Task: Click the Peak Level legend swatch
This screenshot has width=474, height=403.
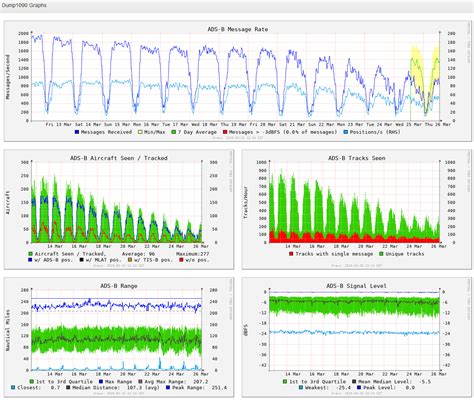Action: [359, 388]
